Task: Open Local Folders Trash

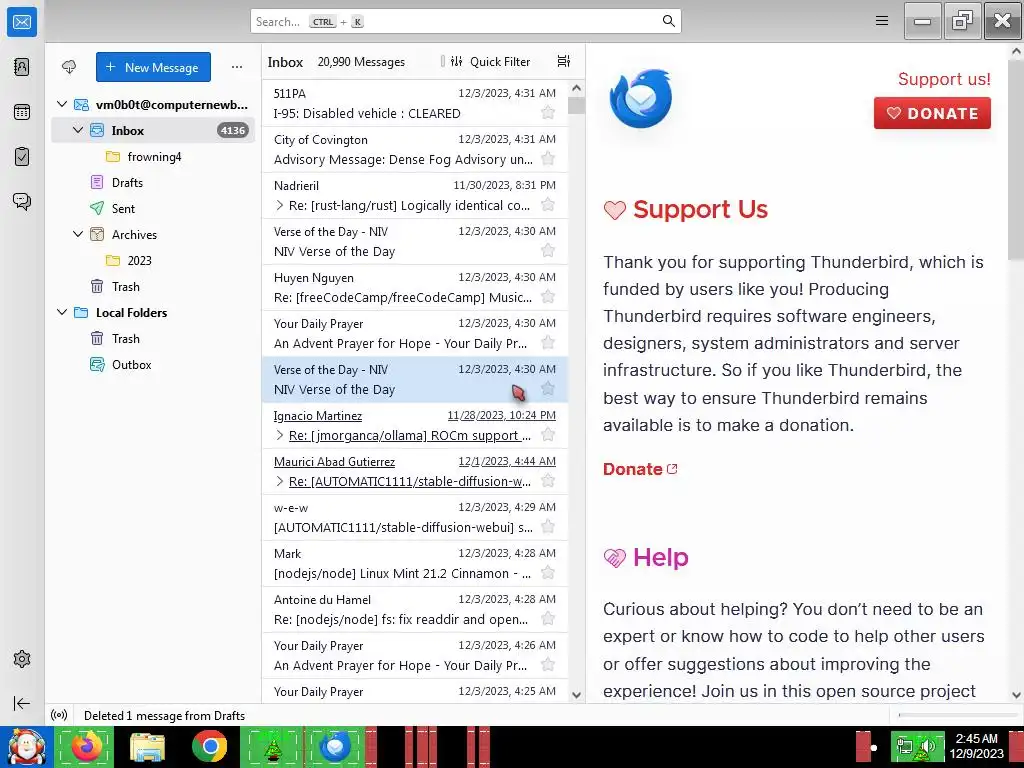Action: (x=153, y=338)
